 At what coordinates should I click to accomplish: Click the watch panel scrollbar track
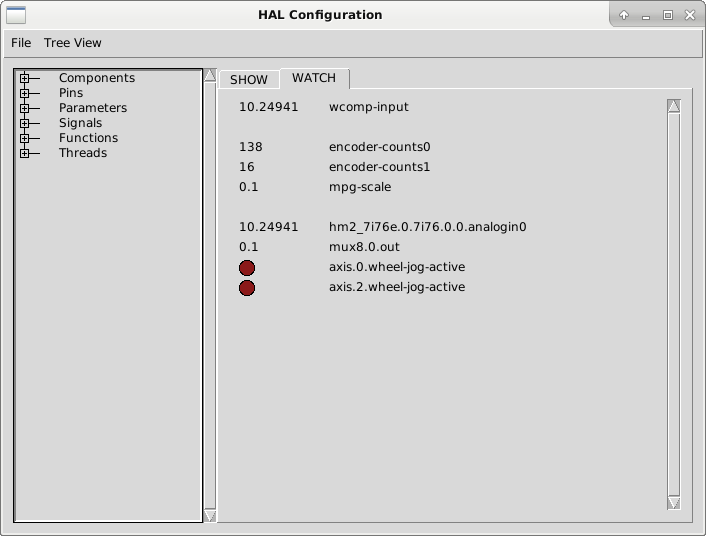pos(674,304)
